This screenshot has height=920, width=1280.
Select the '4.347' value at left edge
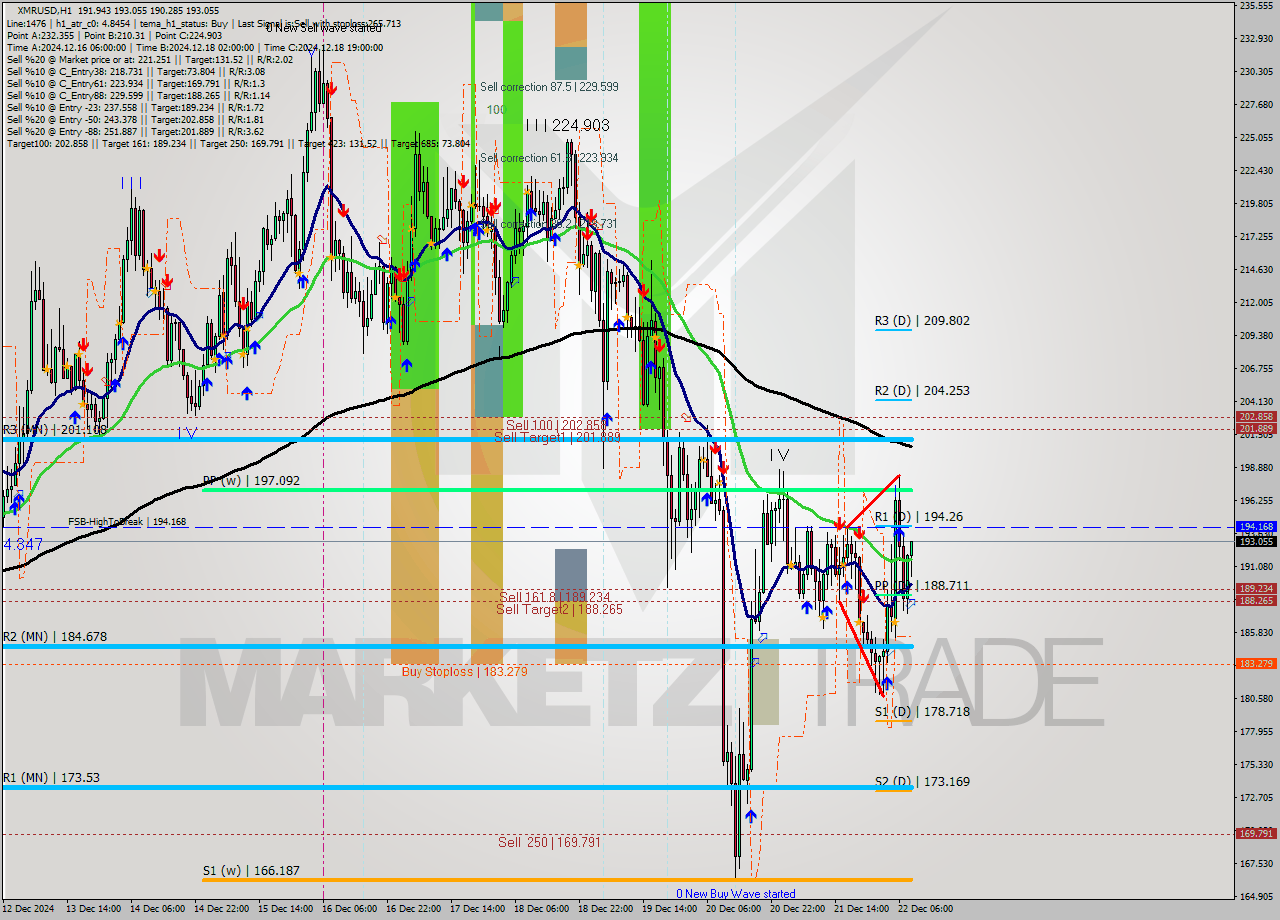coord(23,544)
